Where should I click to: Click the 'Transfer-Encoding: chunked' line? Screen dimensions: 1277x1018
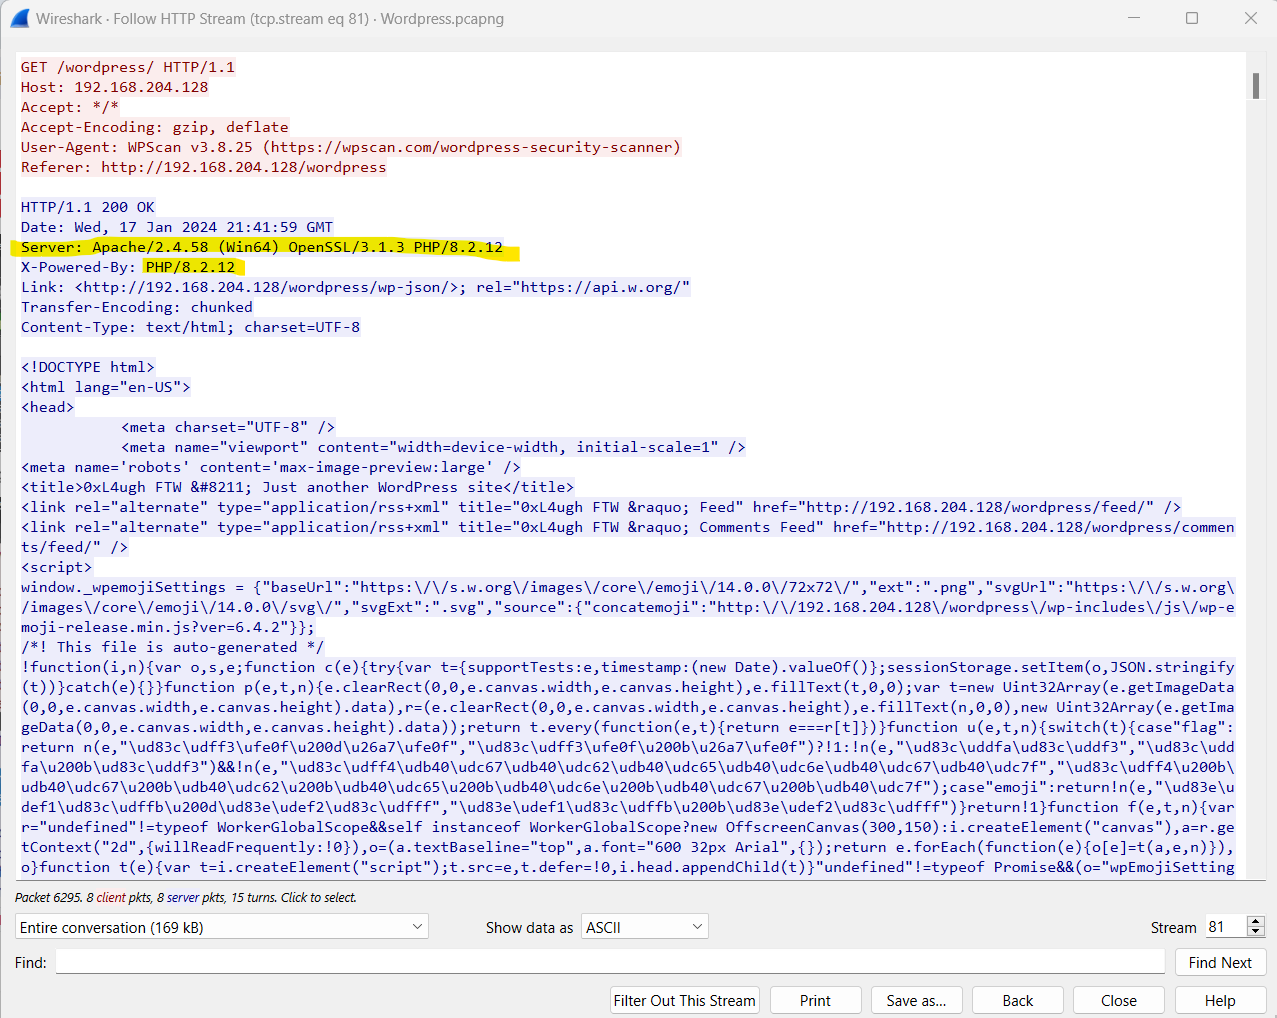tap(137, 307)
